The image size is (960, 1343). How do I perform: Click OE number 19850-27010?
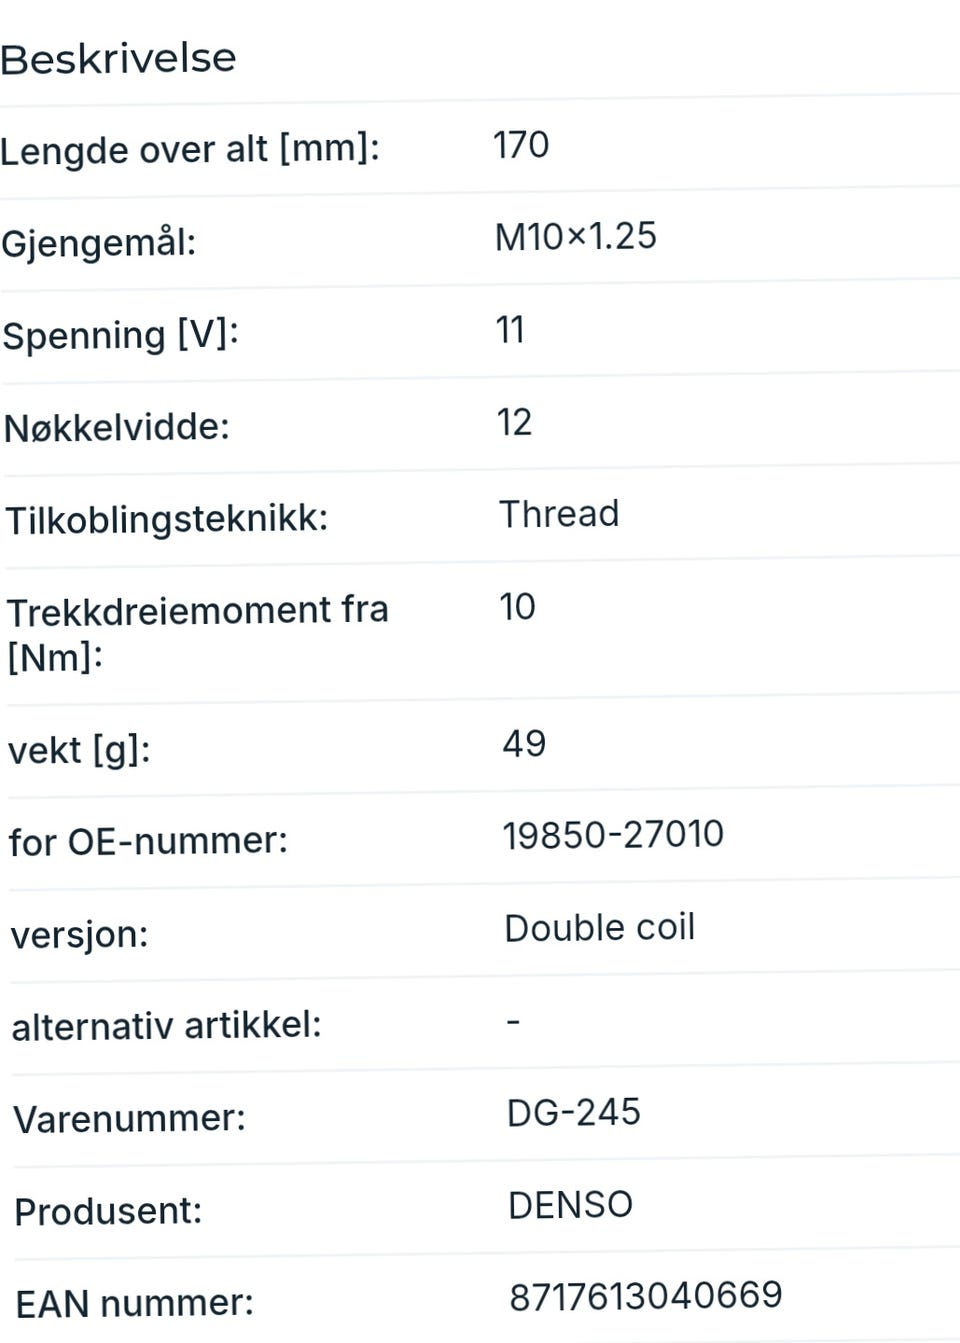pyautogui.click(x=613, y=835)
